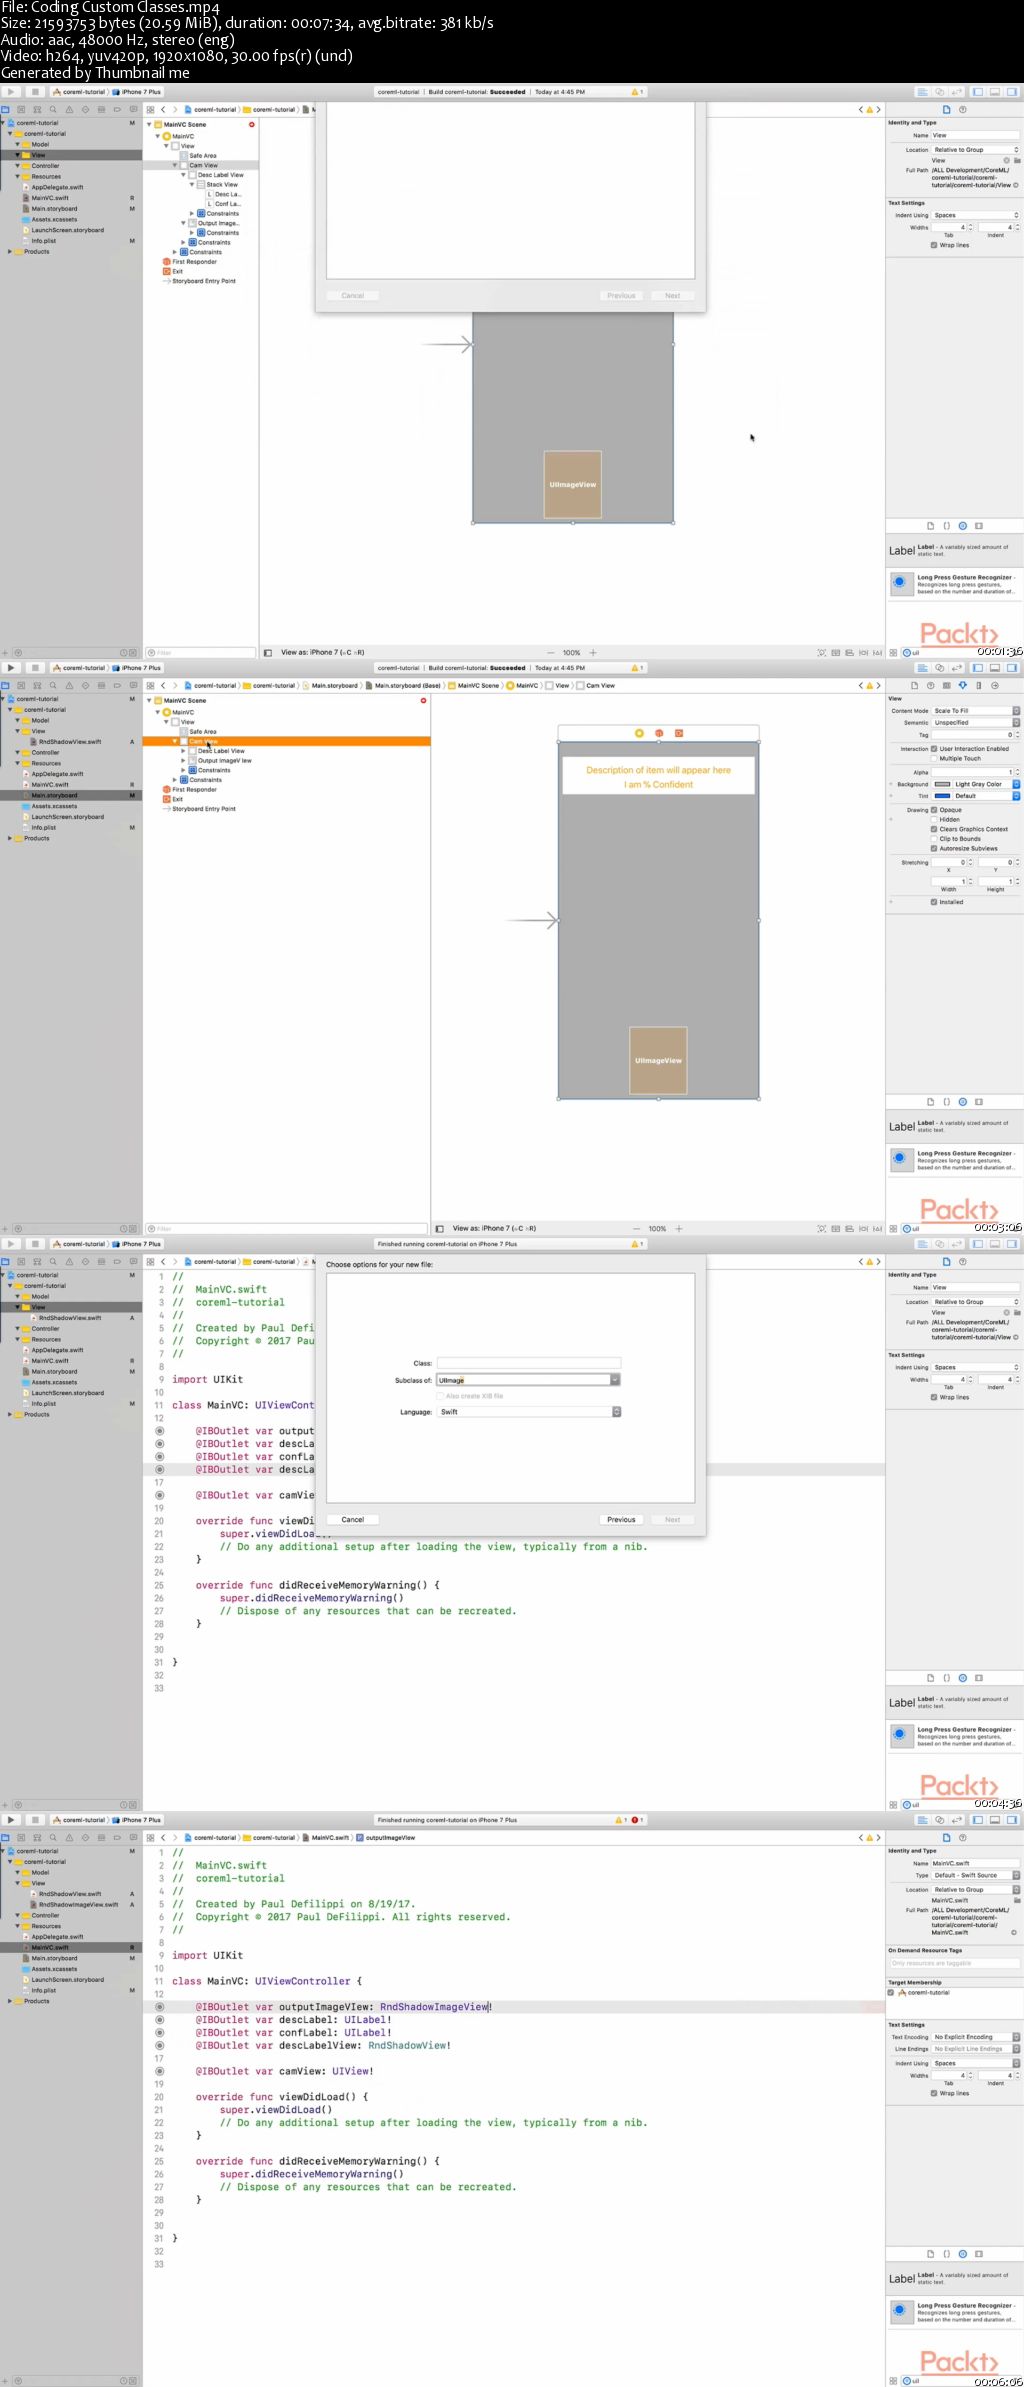This screenshot has height=2387, width=1024.
Task: Click 'Main.storyboard (Base)' in the jump bar
Action: click(407, 686)
